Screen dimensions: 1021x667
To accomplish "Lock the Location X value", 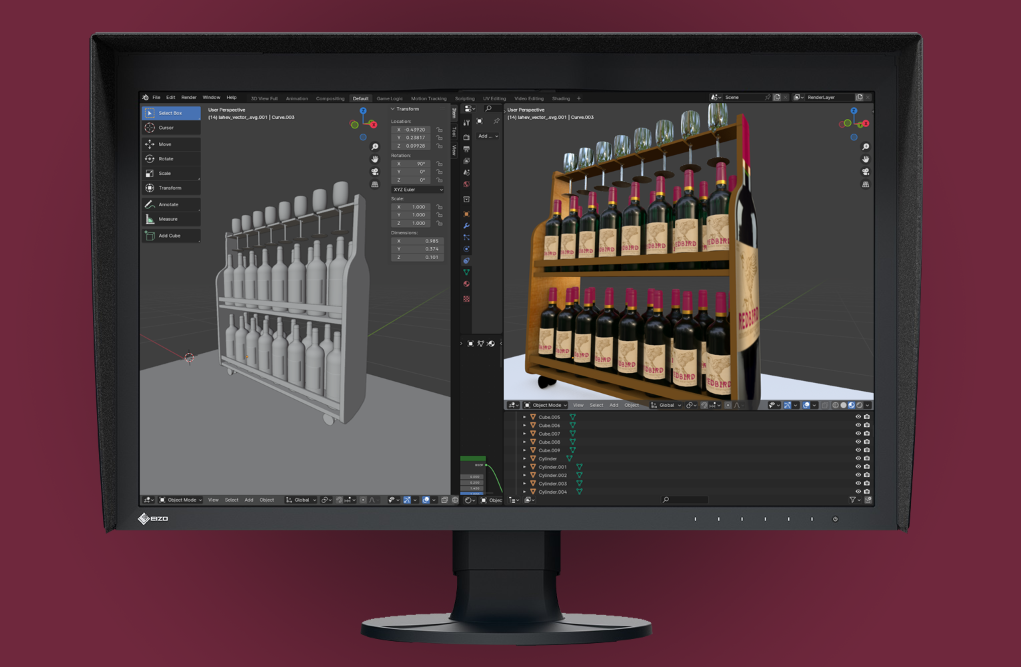I will point(440,130).
